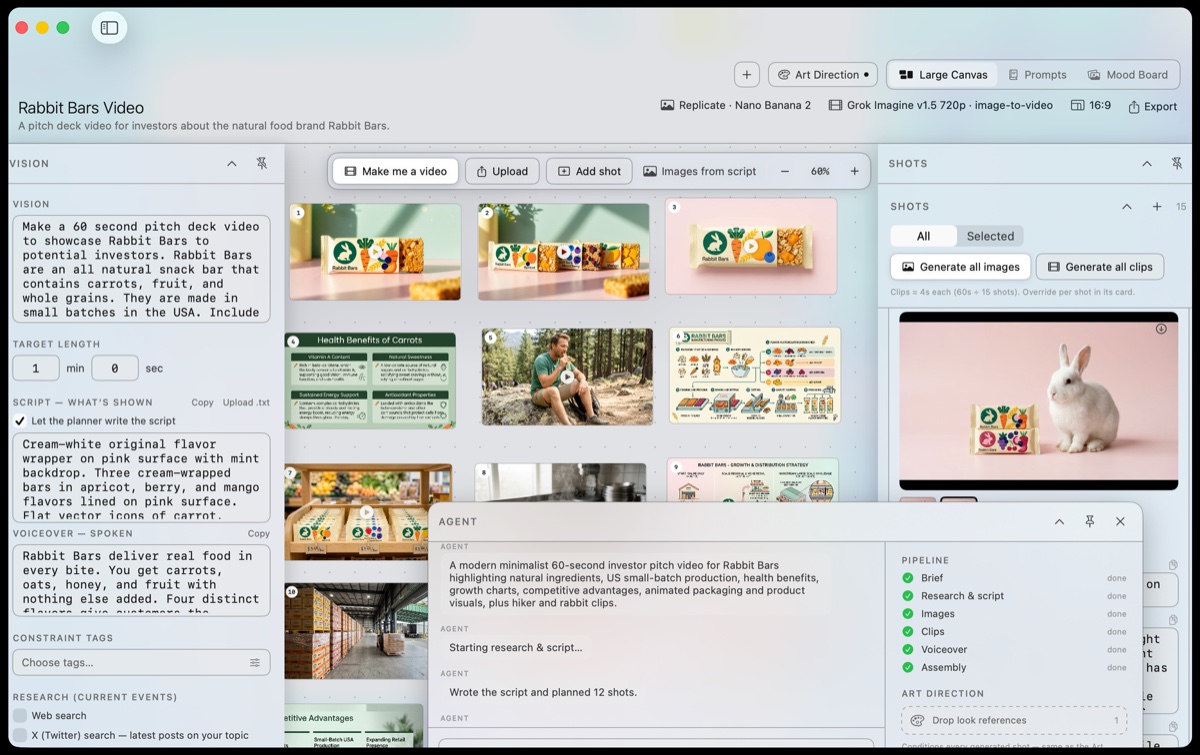Edit the target length seconds field

click(x=115, y=368)
